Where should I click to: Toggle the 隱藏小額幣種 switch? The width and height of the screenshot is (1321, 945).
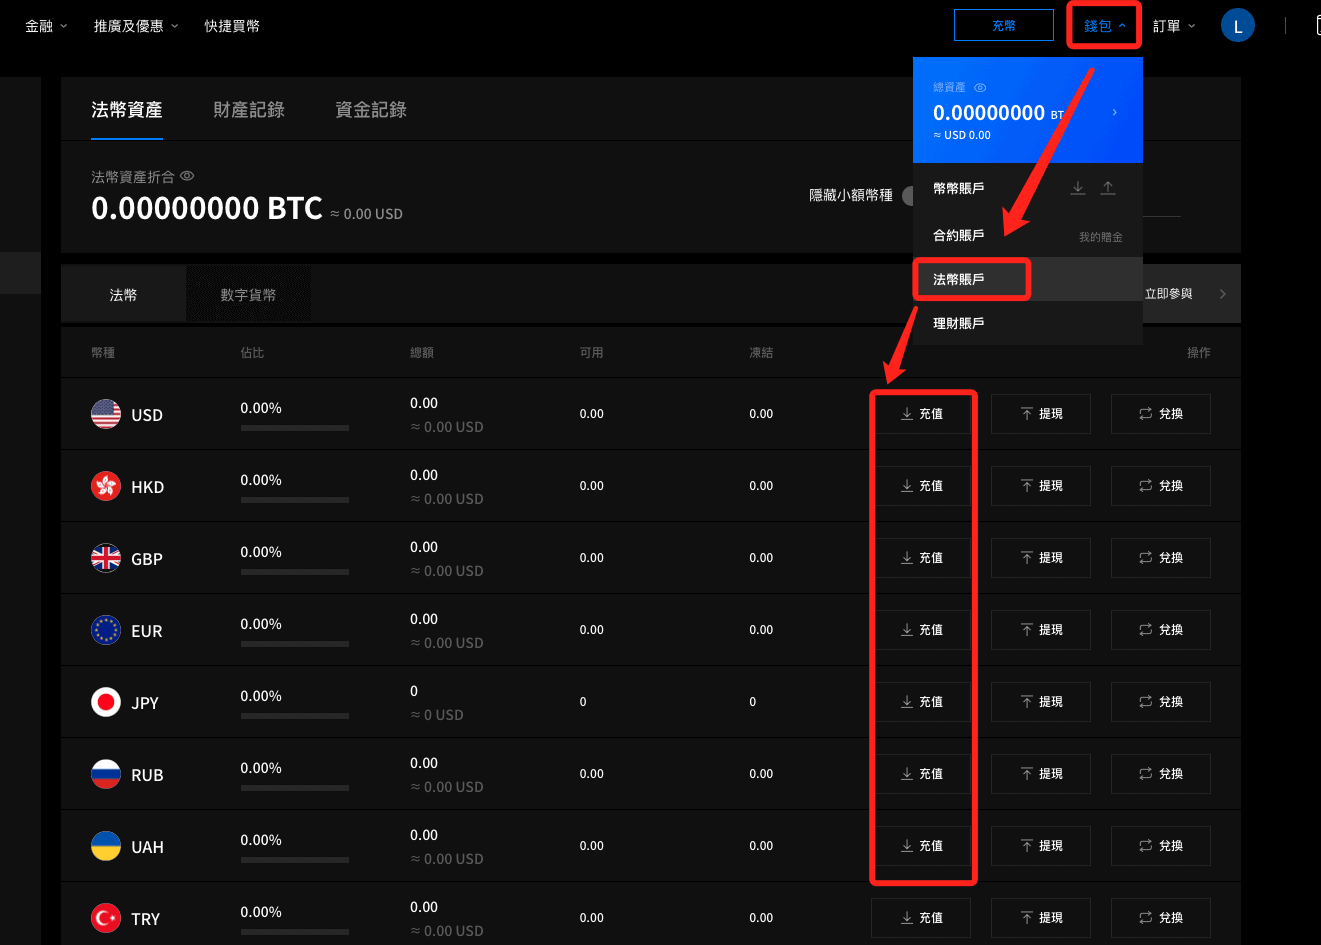pos(909,195)
